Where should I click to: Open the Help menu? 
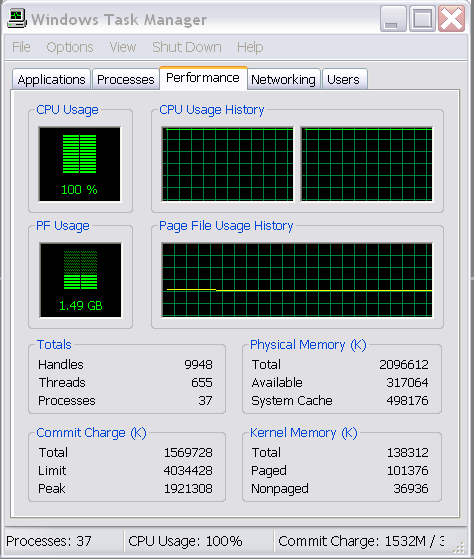(250, 47)
